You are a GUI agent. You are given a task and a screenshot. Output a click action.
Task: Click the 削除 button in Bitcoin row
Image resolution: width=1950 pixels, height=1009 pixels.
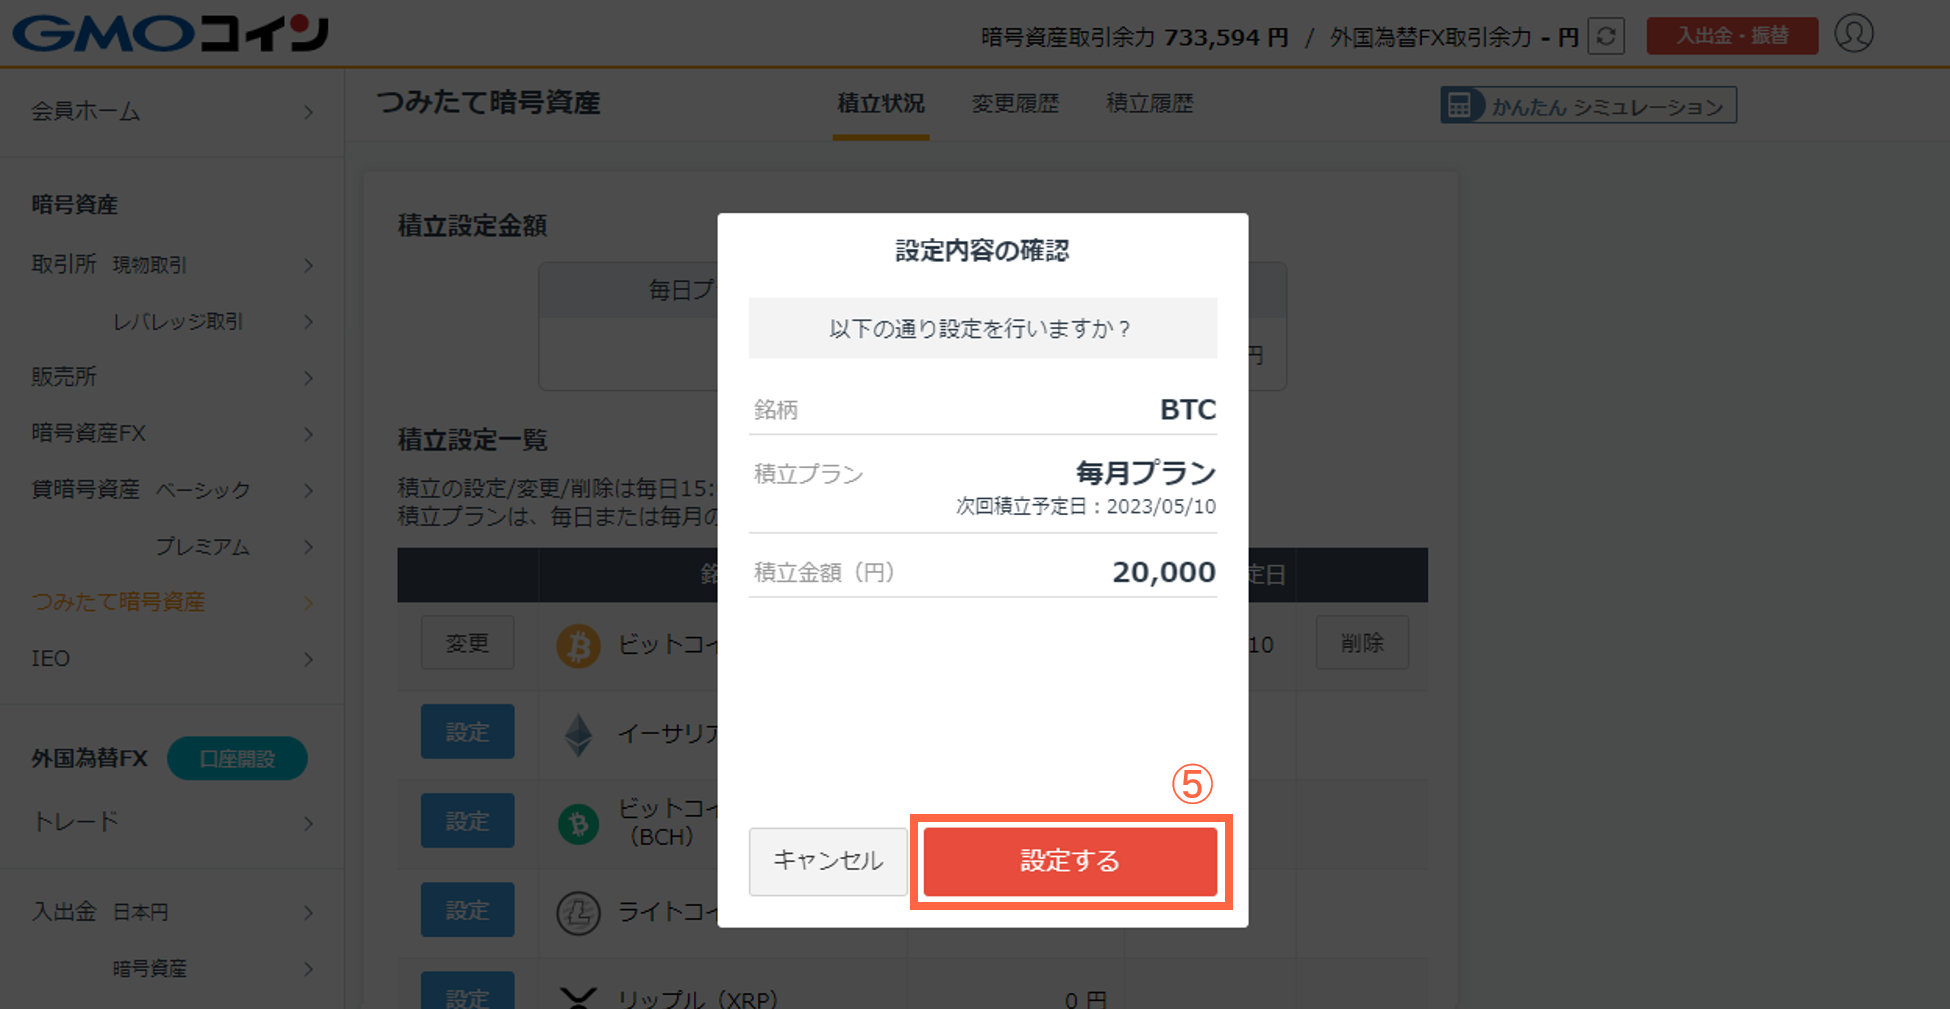coord(1362,642)
